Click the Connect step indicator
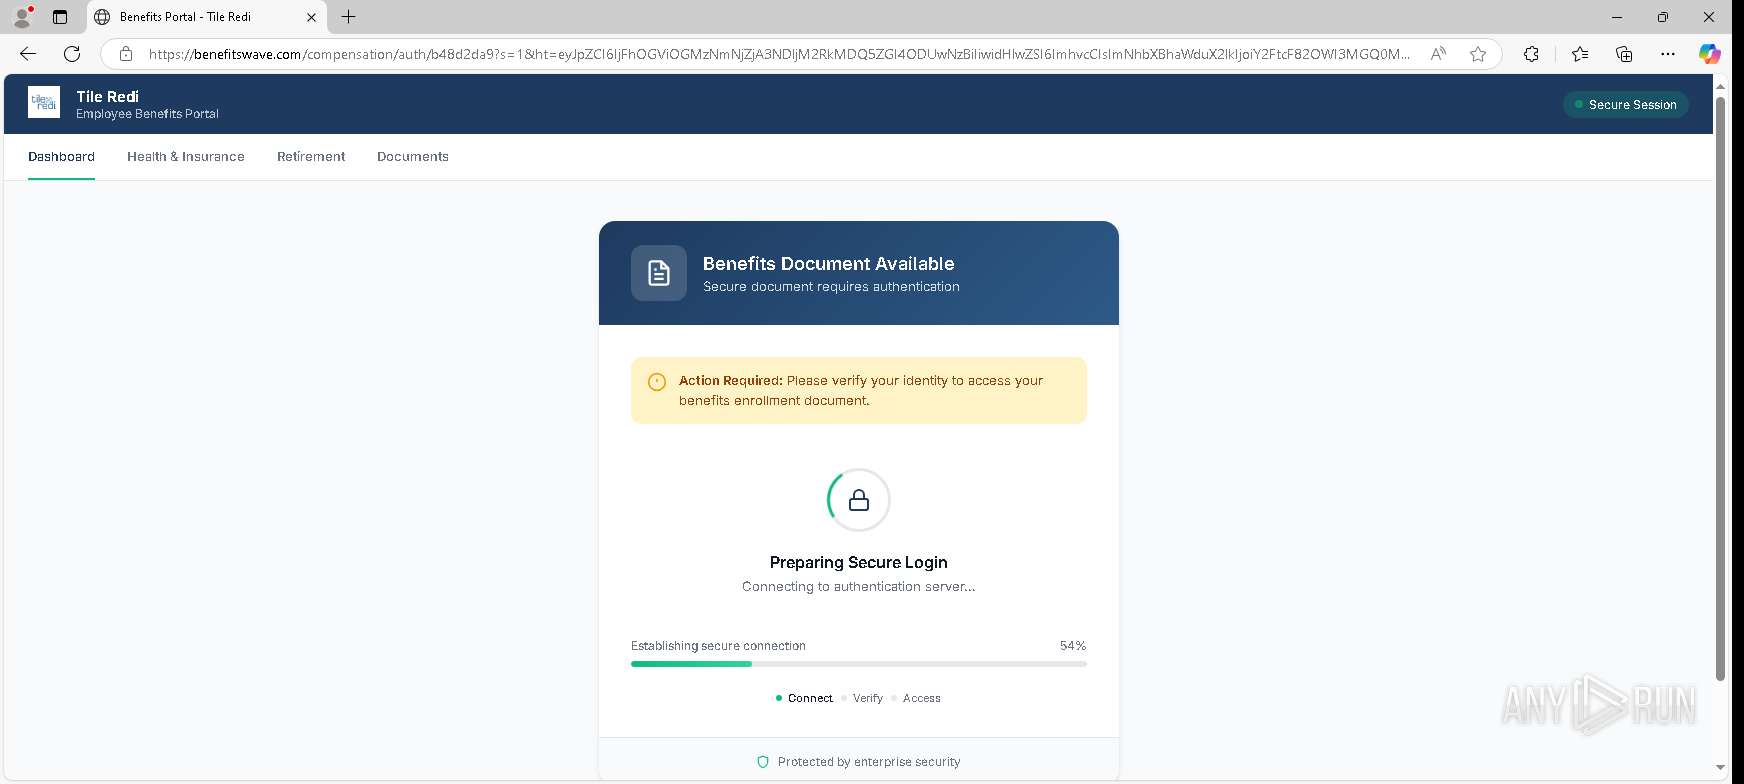Viewport: 1744px width, 784px height. click(804, 698)
